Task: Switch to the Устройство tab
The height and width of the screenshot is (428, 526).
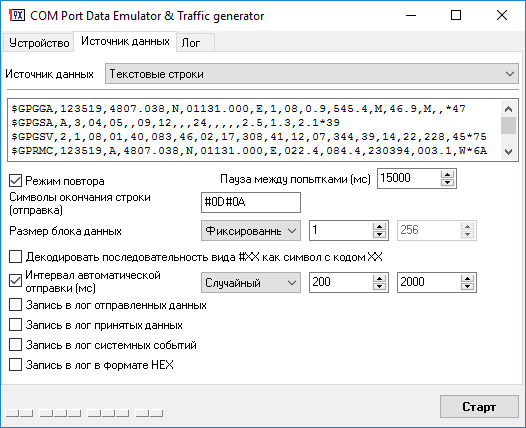Action: (39, 43)
